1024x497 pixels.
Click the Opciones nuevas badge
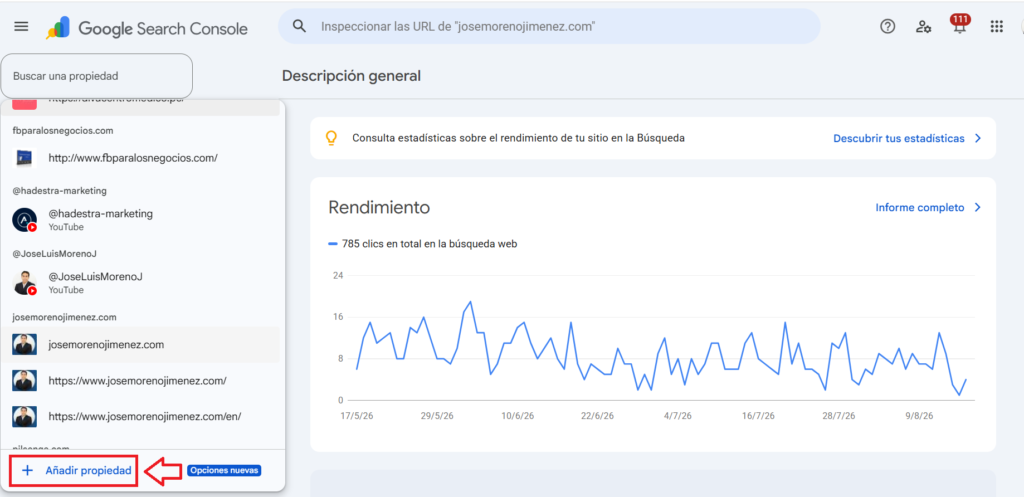[224, 470]
